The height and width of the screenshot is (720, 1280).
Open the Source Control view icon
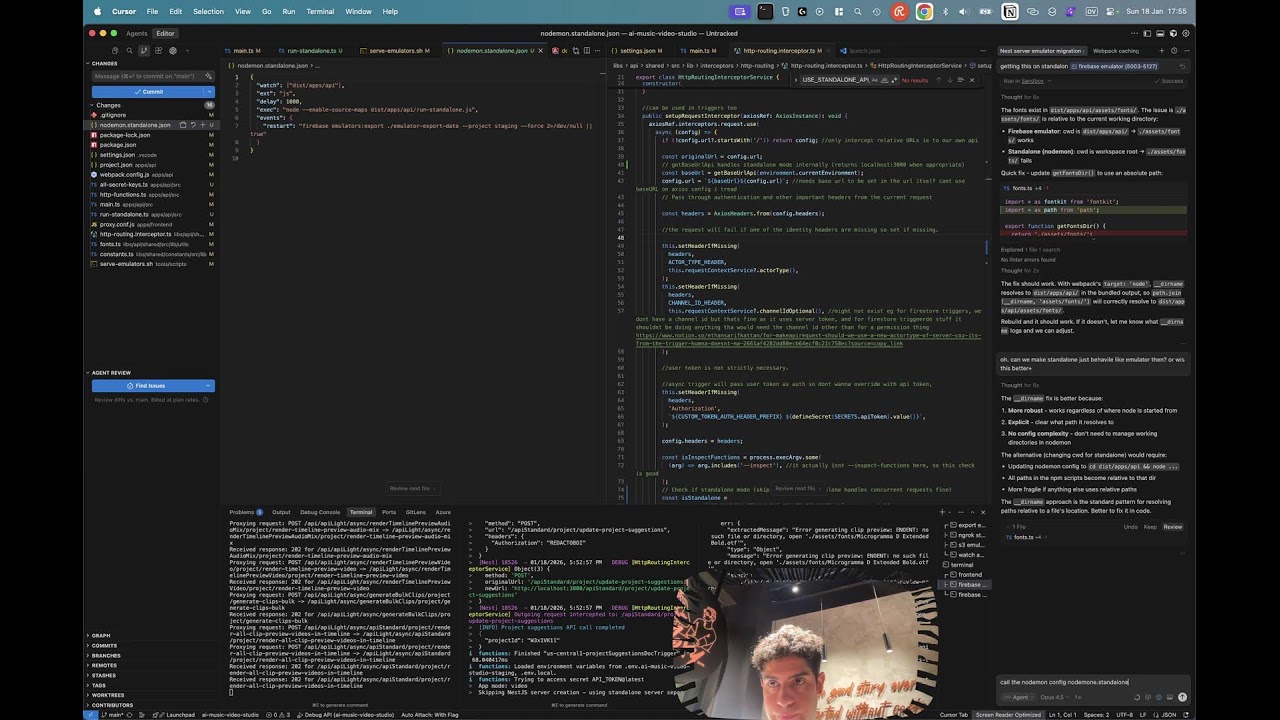click(144, 50)
